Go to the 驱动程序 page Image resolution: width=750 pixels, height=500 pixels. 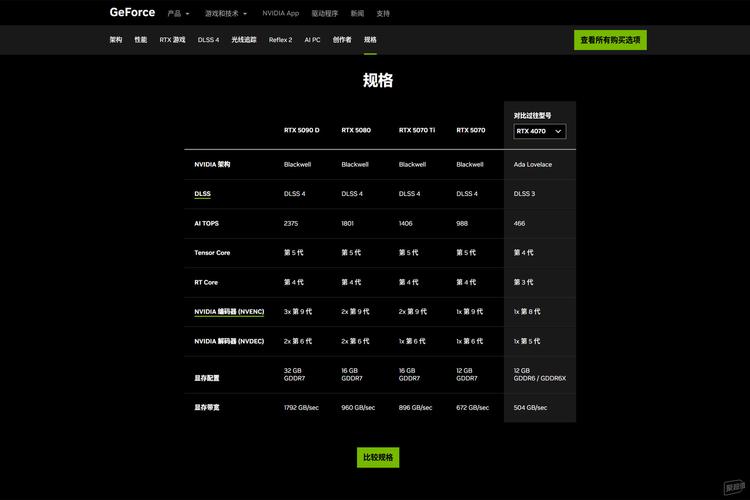[325, 14]
